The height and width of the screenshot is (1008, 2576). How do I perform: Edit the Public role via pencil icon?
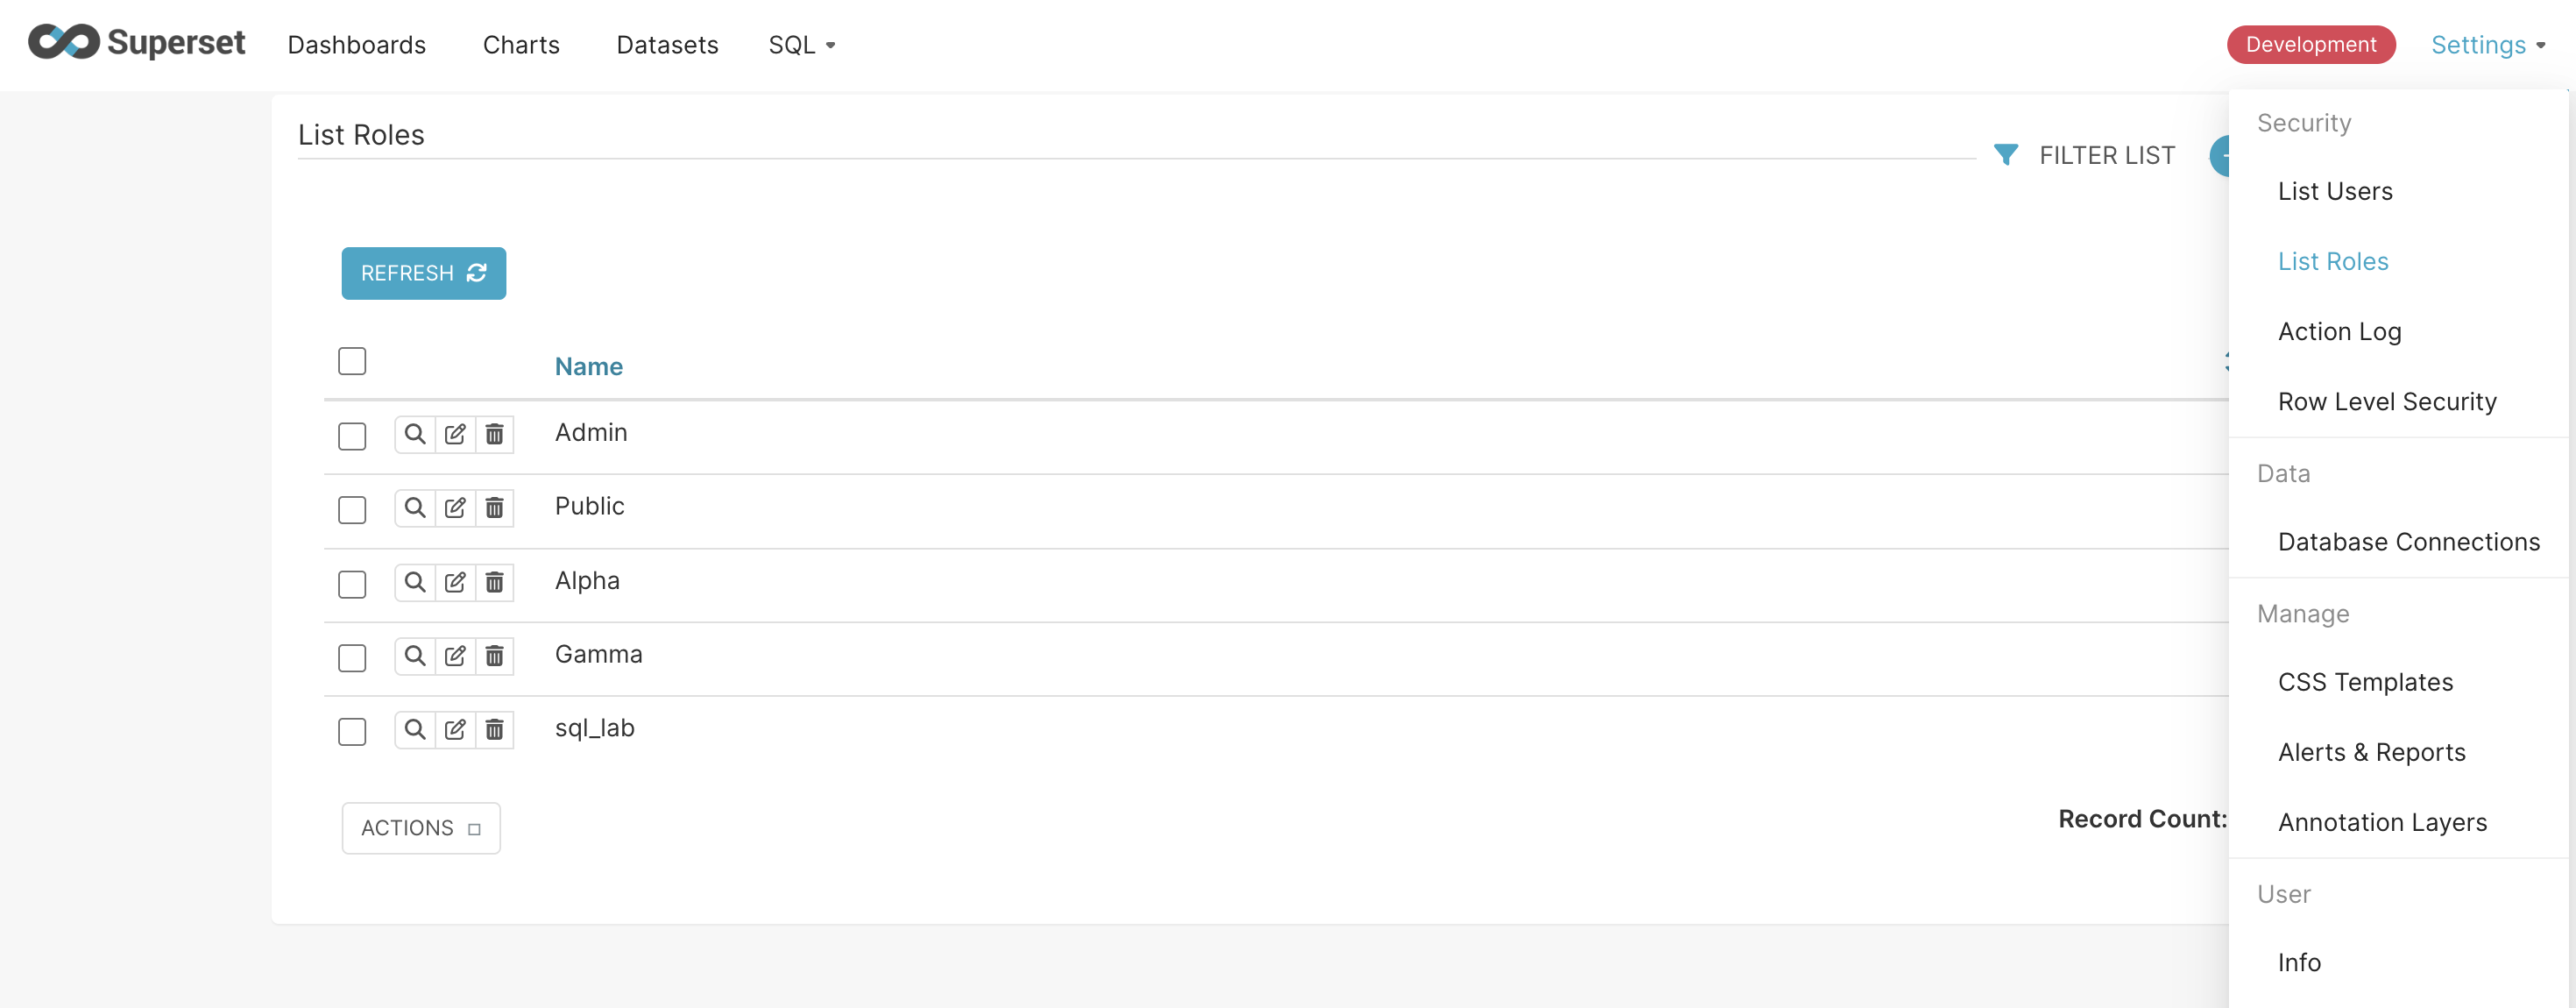coord(455,508)
